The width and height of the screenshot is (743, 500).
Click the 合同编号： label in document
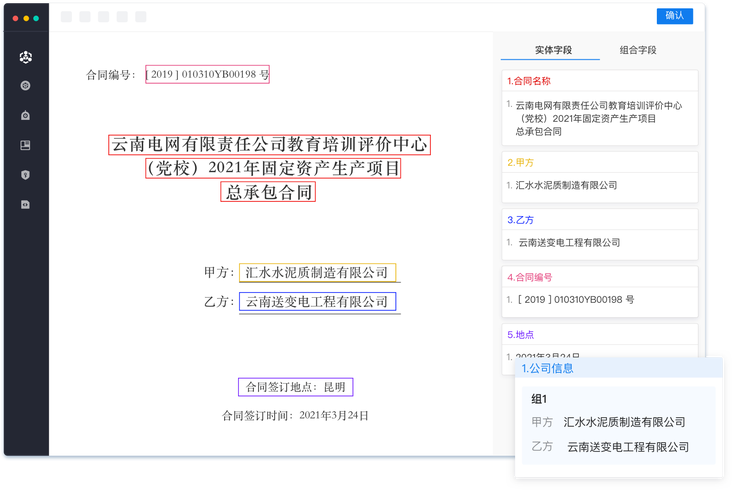click(111, 75)
